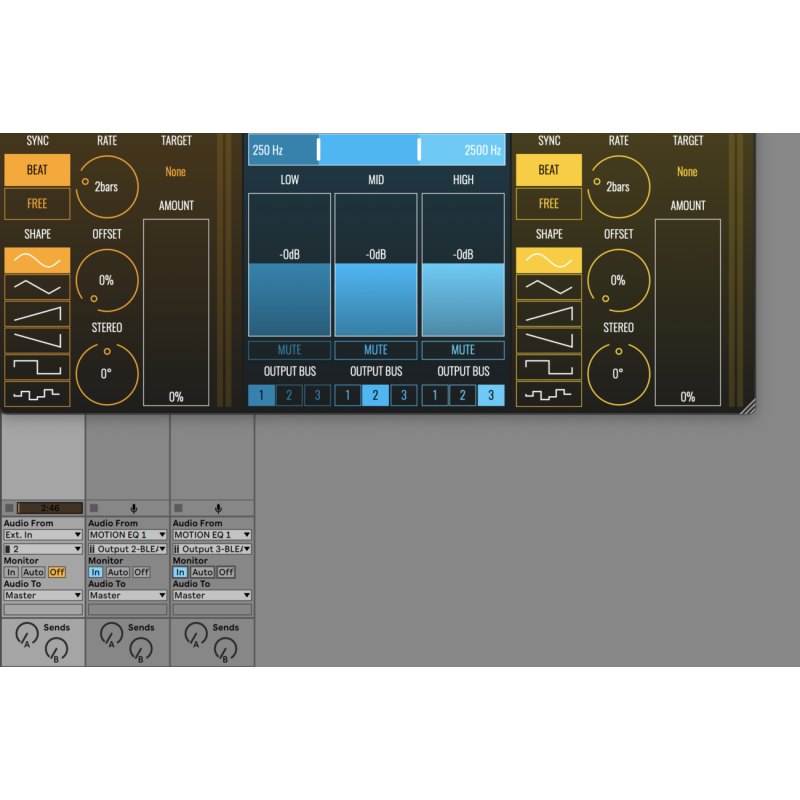The height and width of the screenshot is (800, 800).
Task: Click microphone arm icon on second track
Action: click(134, 508)
